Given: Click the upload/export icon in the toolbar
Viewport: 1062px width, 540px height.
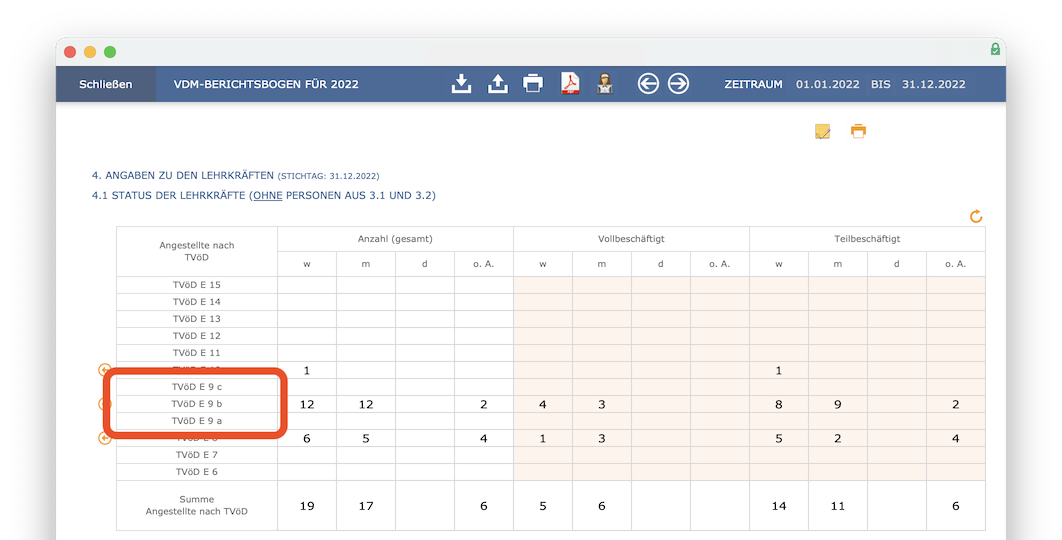Looking at the screenshot, I should click(x=498, y=84).
